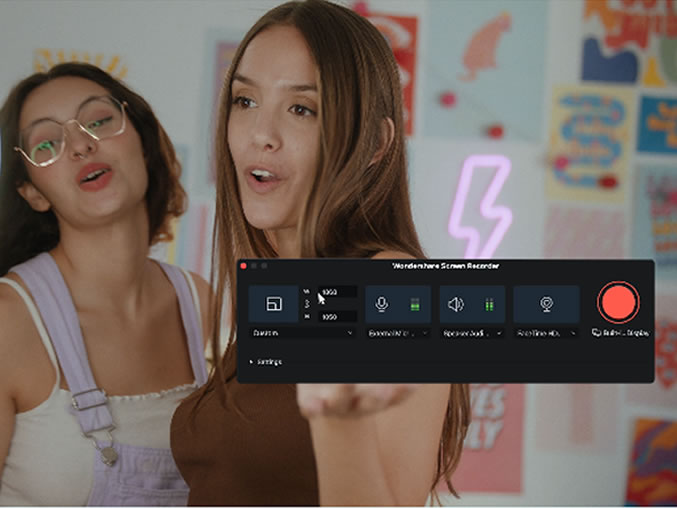677x508 pixels.
Task: Click the microphone level meter
Action: pyautogui.click(x=415, y=304)
